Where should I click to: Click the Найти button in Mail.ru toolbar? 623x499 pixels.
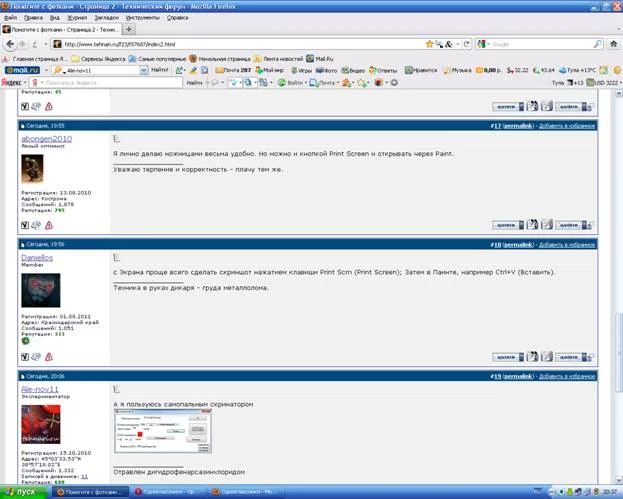point(160,70)
